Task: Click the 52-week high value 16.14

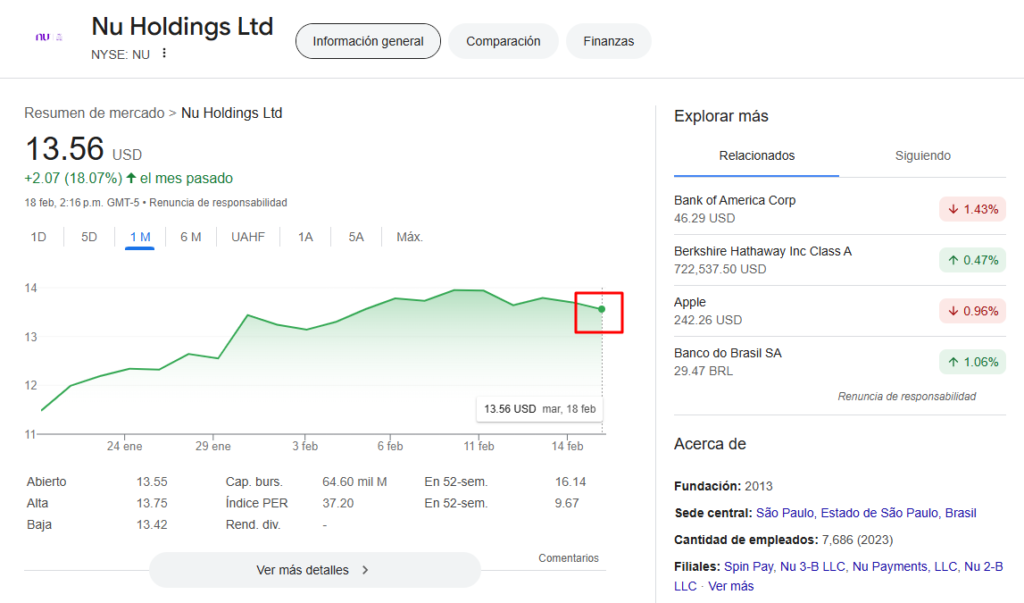Action: pos(570,482)
